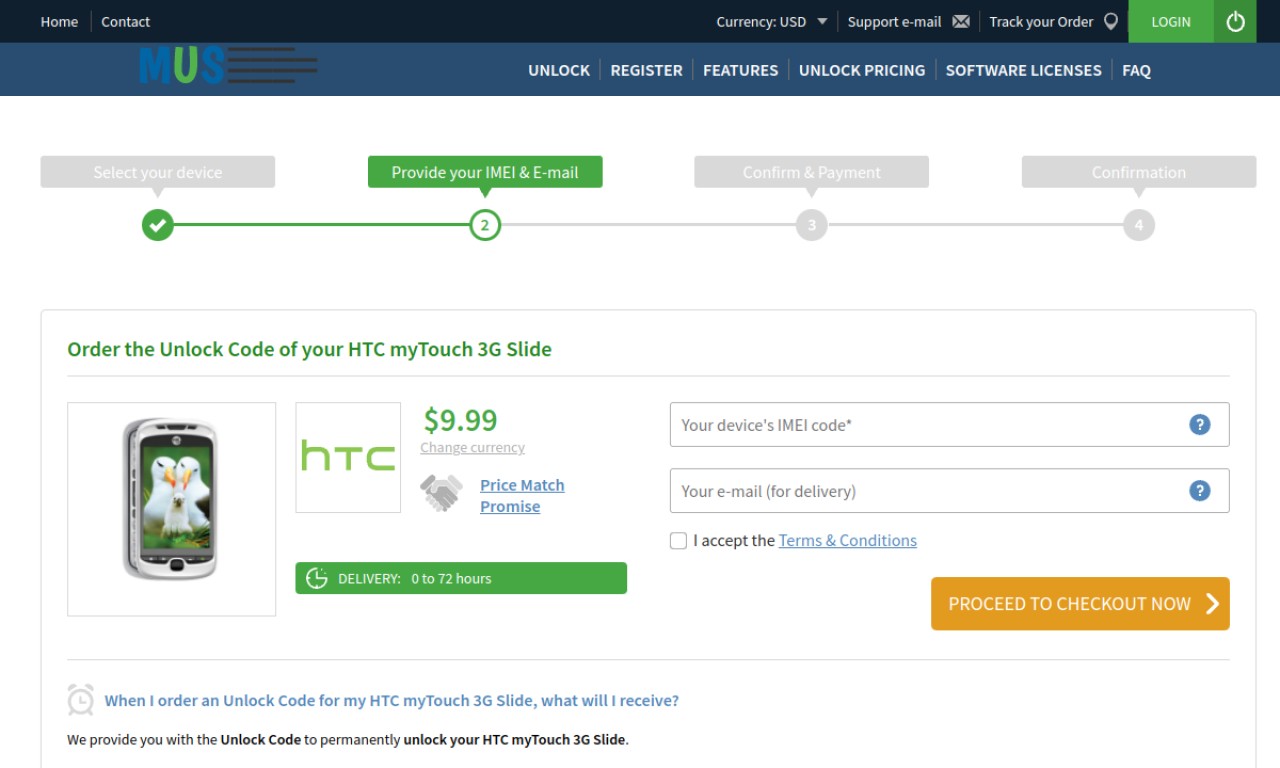Click the 'Confirm & Payment' step label
The width and height of the screenshot is (1280, 768).
812,172
